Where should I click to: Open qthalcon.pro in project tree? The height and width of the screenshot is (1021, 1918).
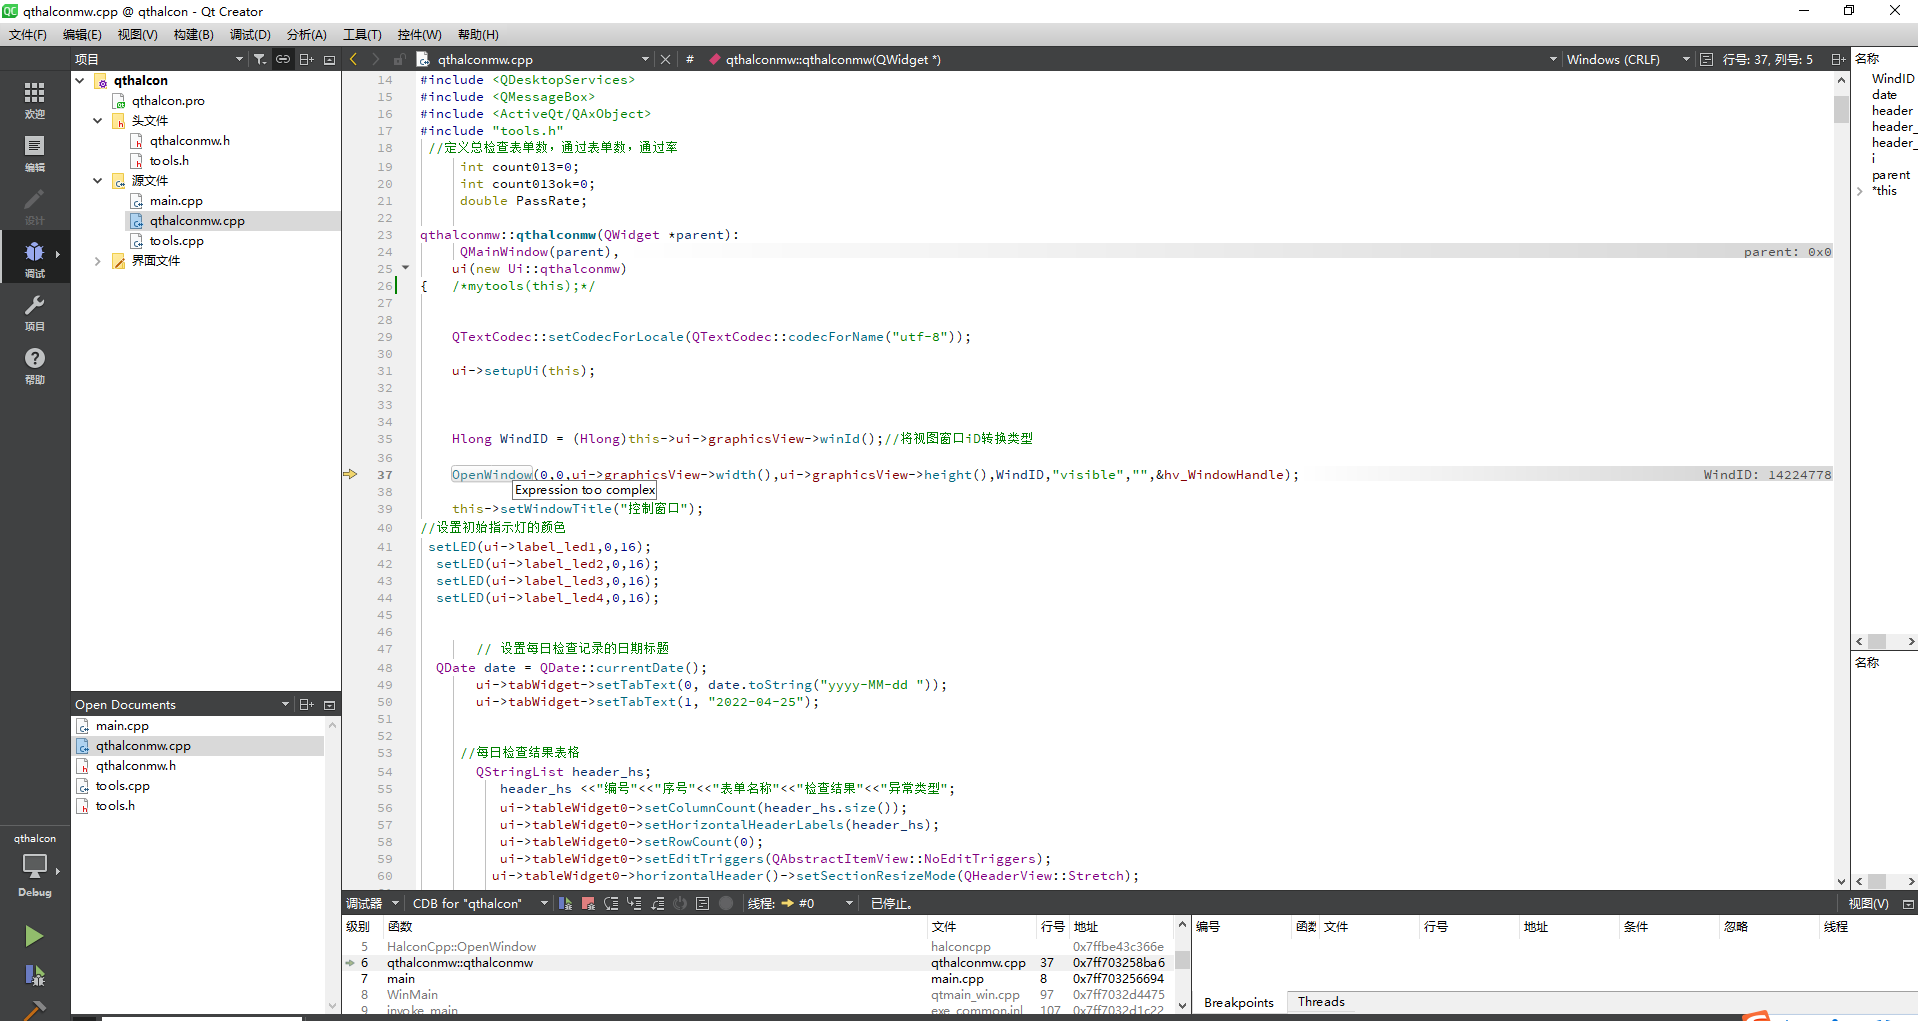(x=168, y=100)
